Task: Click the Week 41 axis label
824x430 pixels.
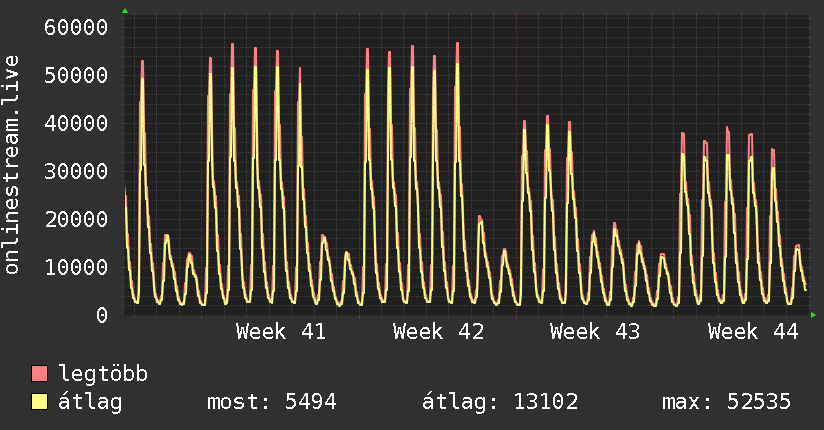Action: tap(281, 332)
